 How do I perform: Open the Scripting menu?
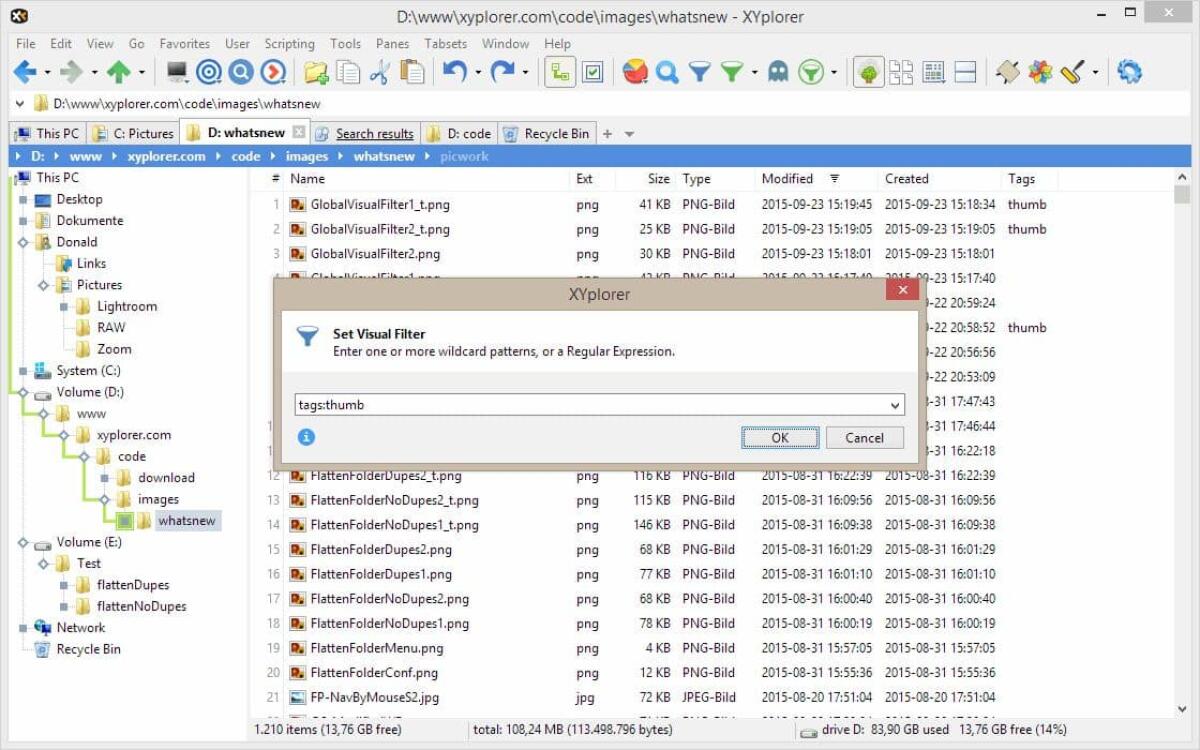[289, 44]
